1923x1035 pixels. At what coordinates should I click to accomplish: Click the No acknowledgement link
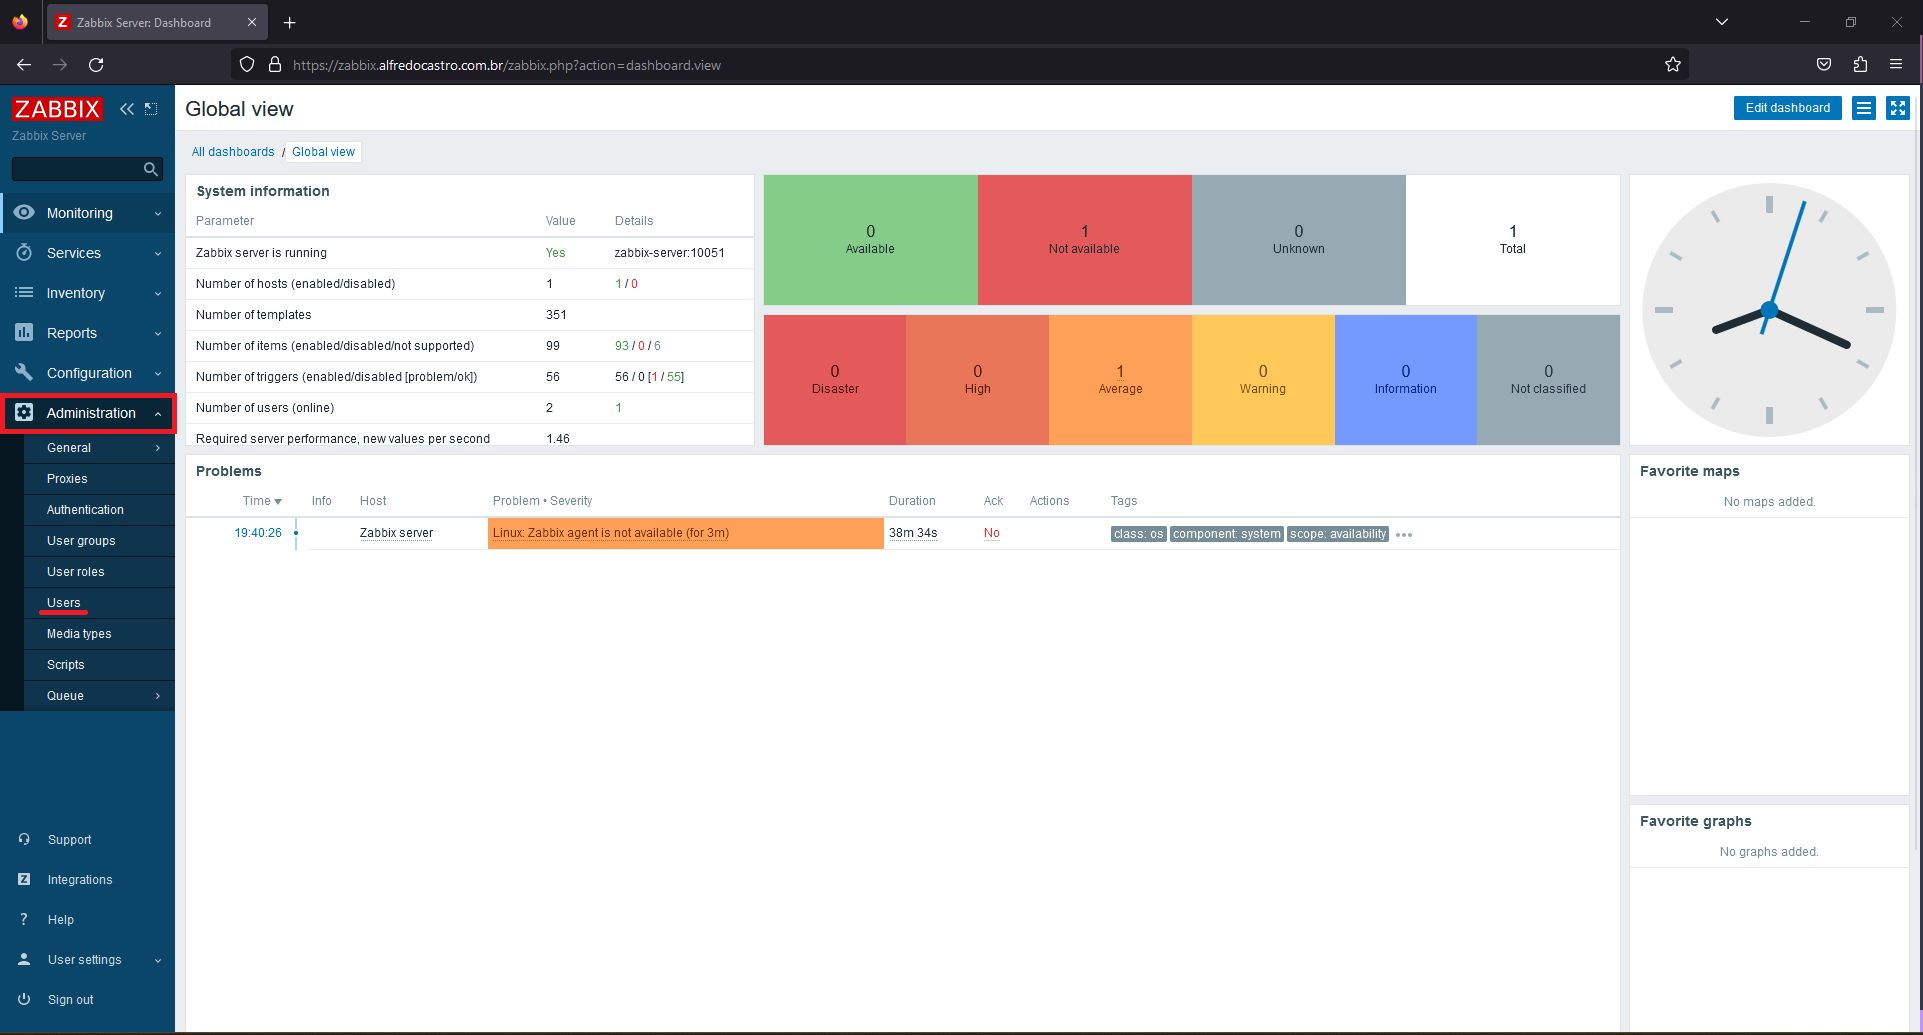coord(991,533)
